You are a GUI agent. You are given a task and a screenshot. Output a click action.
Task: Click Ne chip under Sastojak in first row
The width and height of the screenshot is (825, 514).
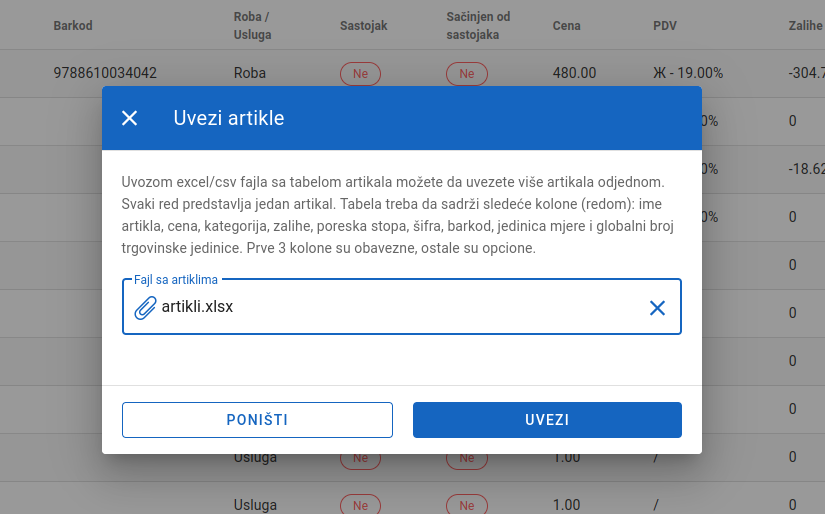pyautogui.click(x=360, y=74)
